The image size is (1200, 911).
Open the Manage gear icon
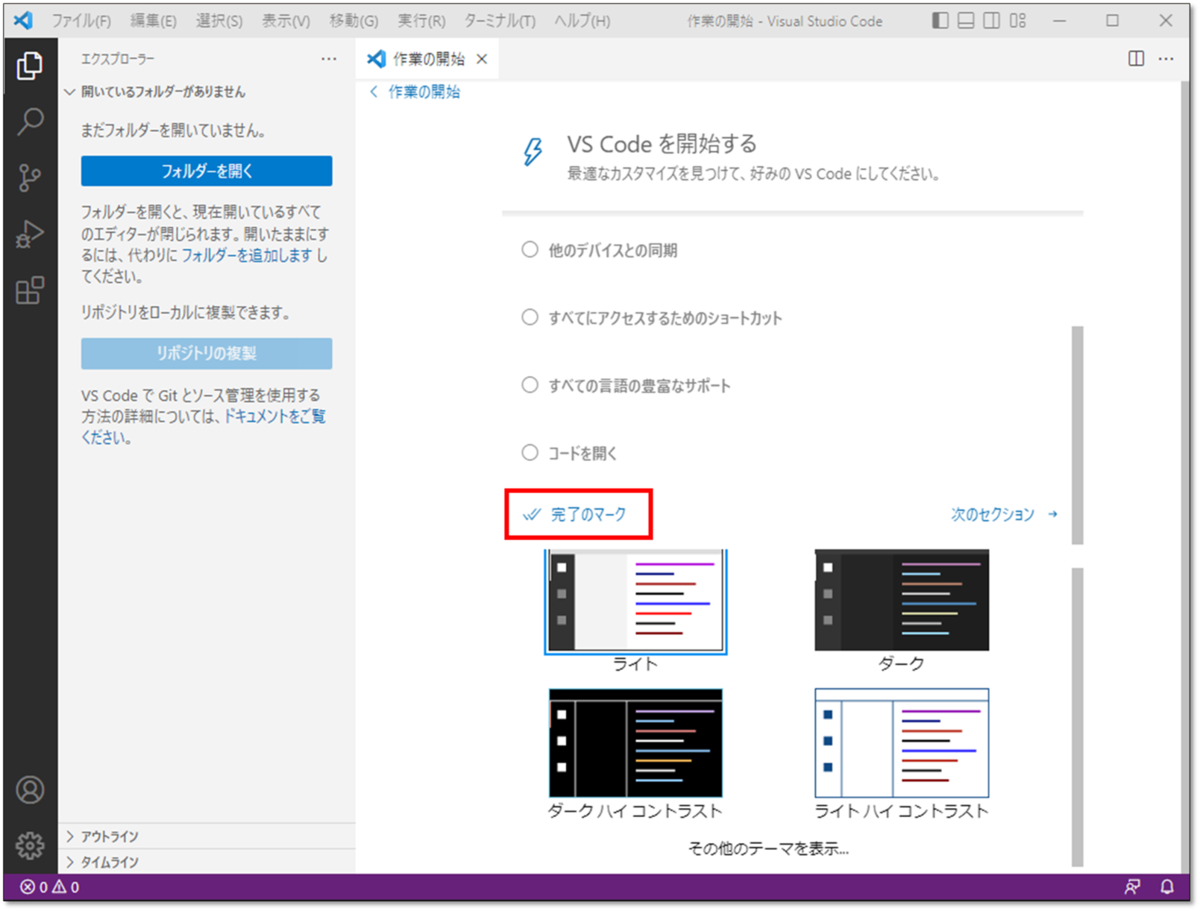click(x=30, y=844)
